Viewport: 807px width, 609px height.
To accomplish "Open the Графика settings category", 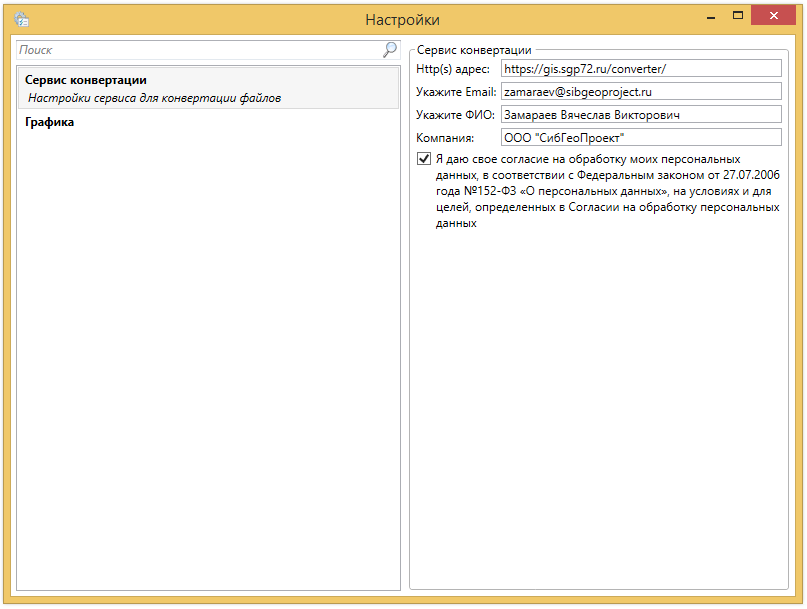I will click(x=50, y=122).
